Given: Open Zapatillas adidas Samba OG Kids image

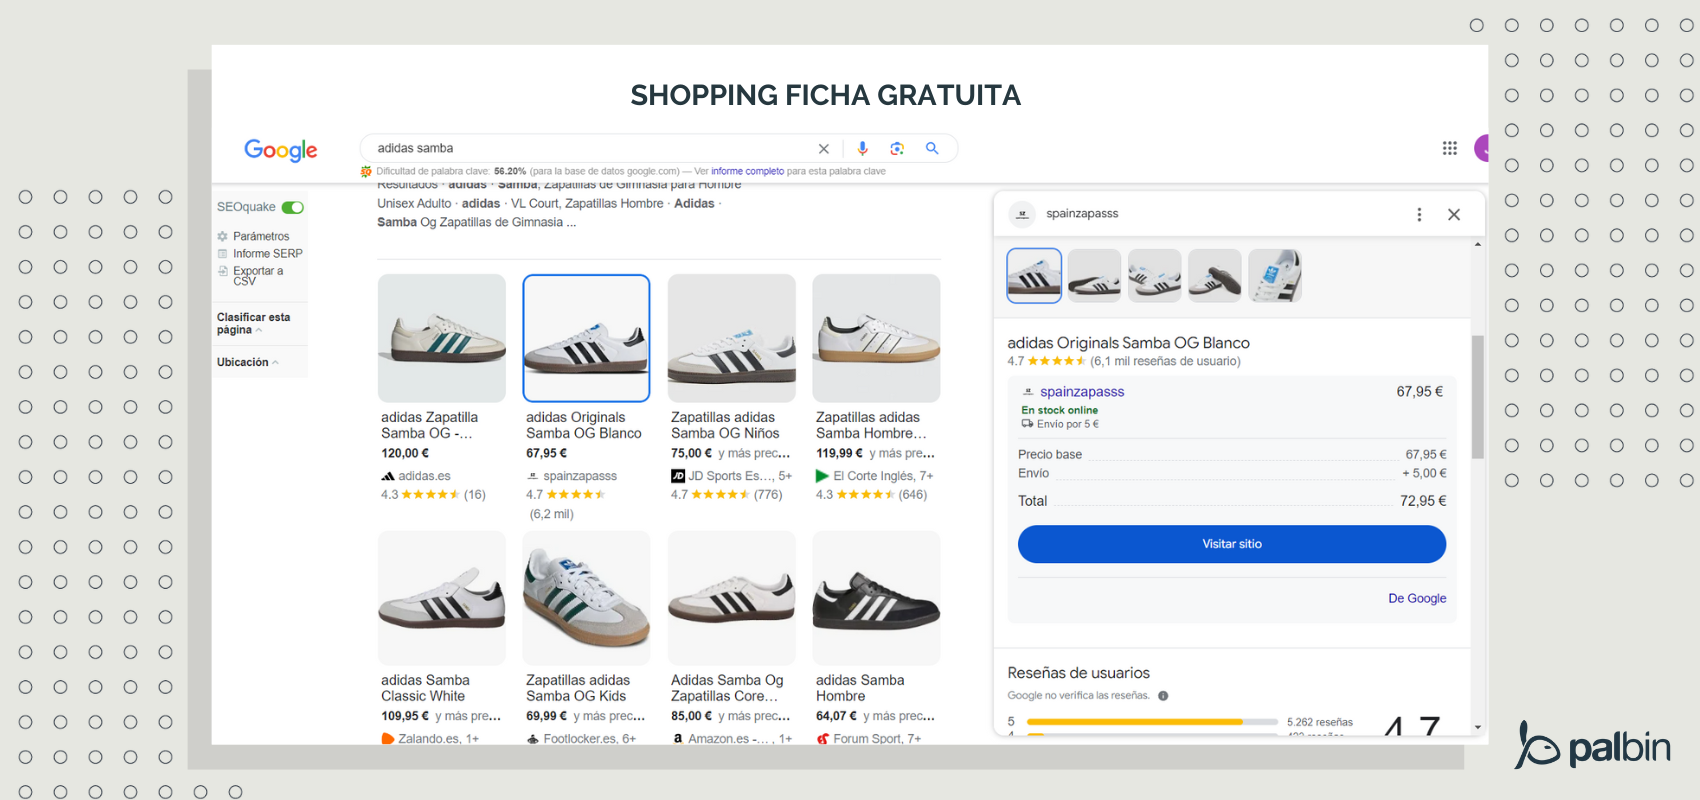Looking at the screenshot, I should [x=586, y=598].
